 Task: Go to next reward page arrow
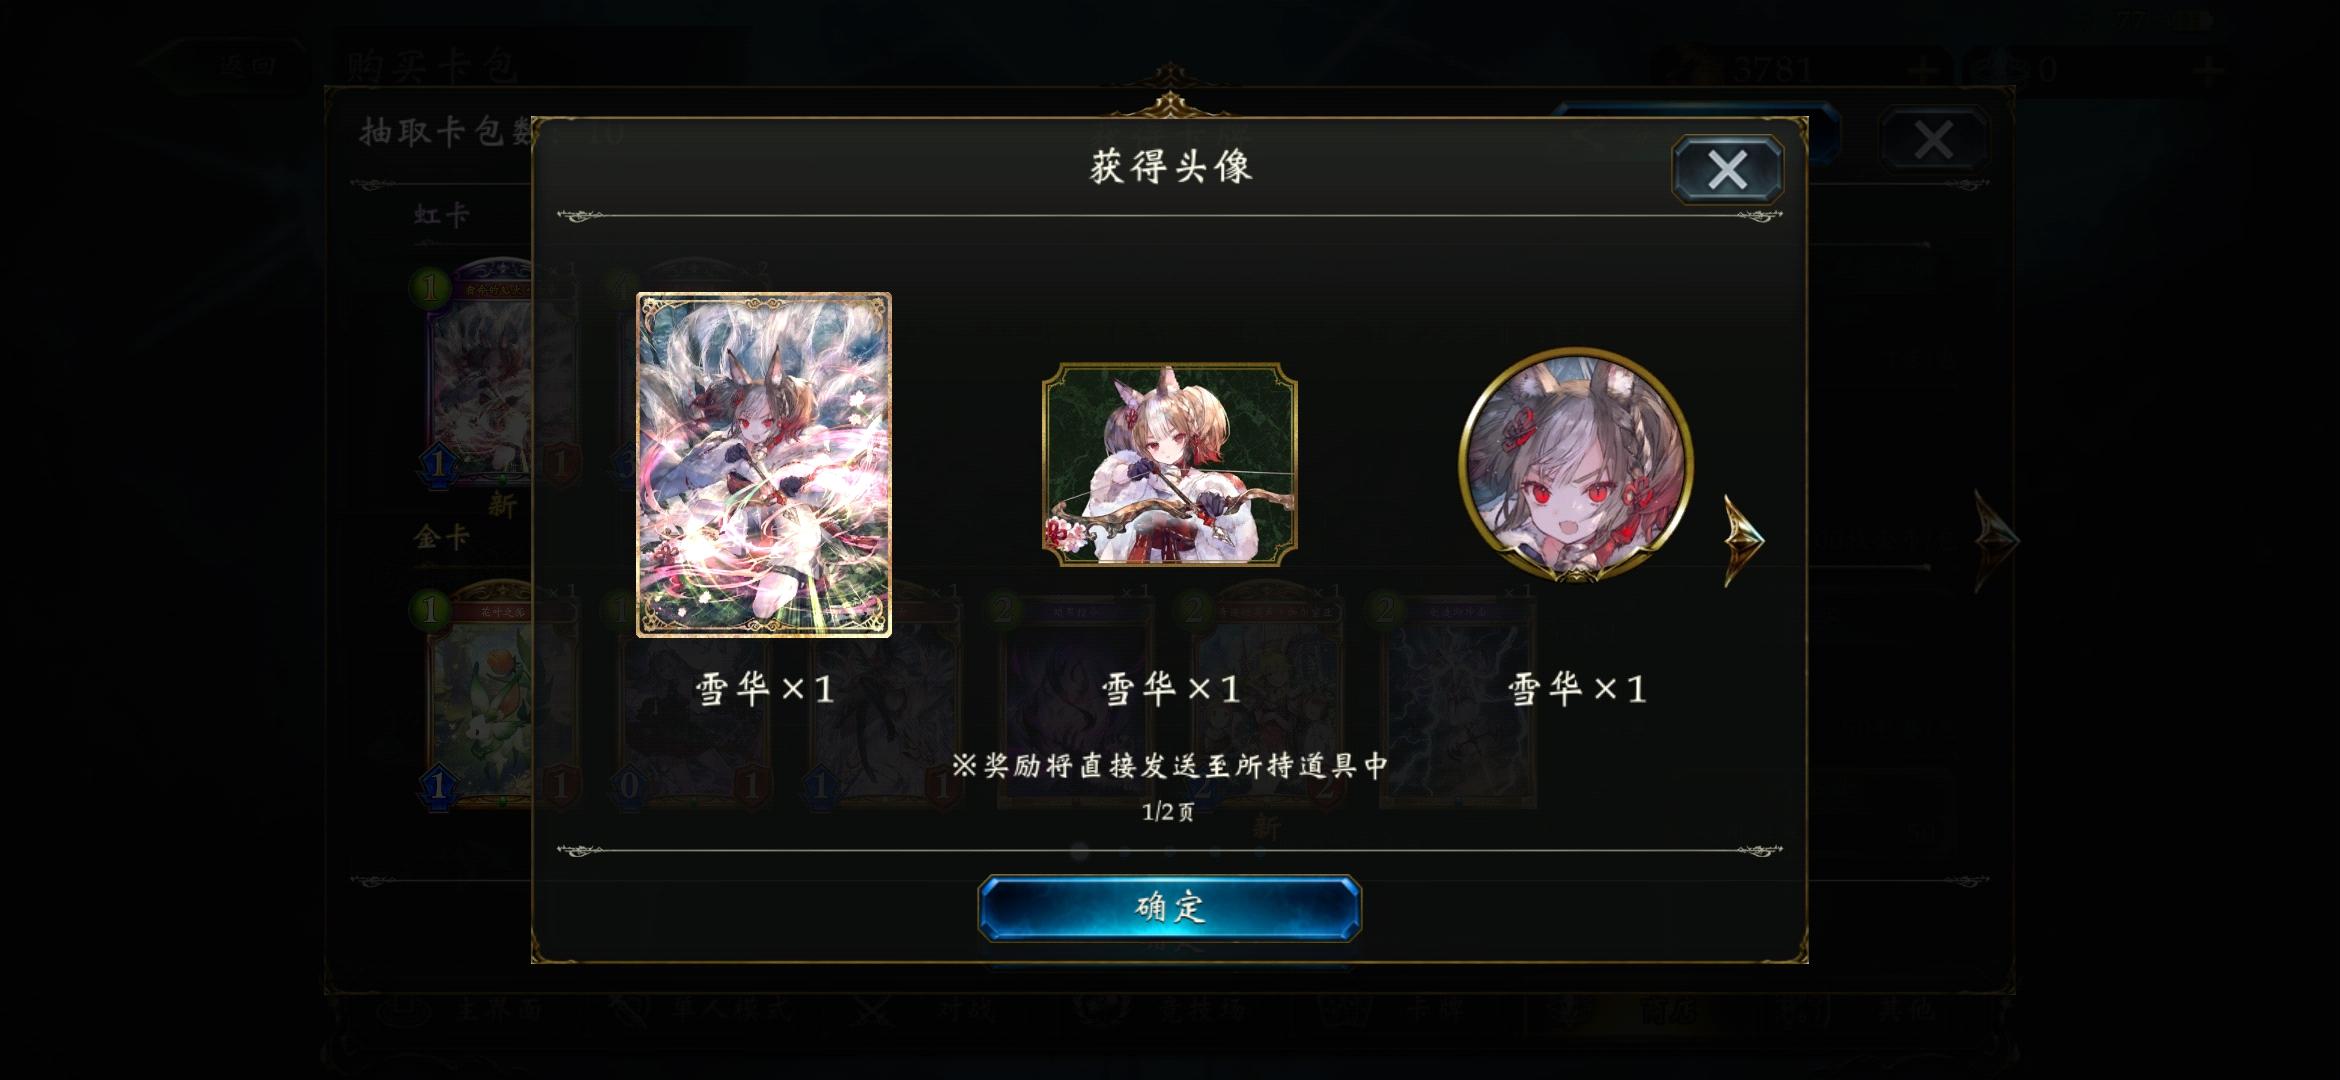1744,540
